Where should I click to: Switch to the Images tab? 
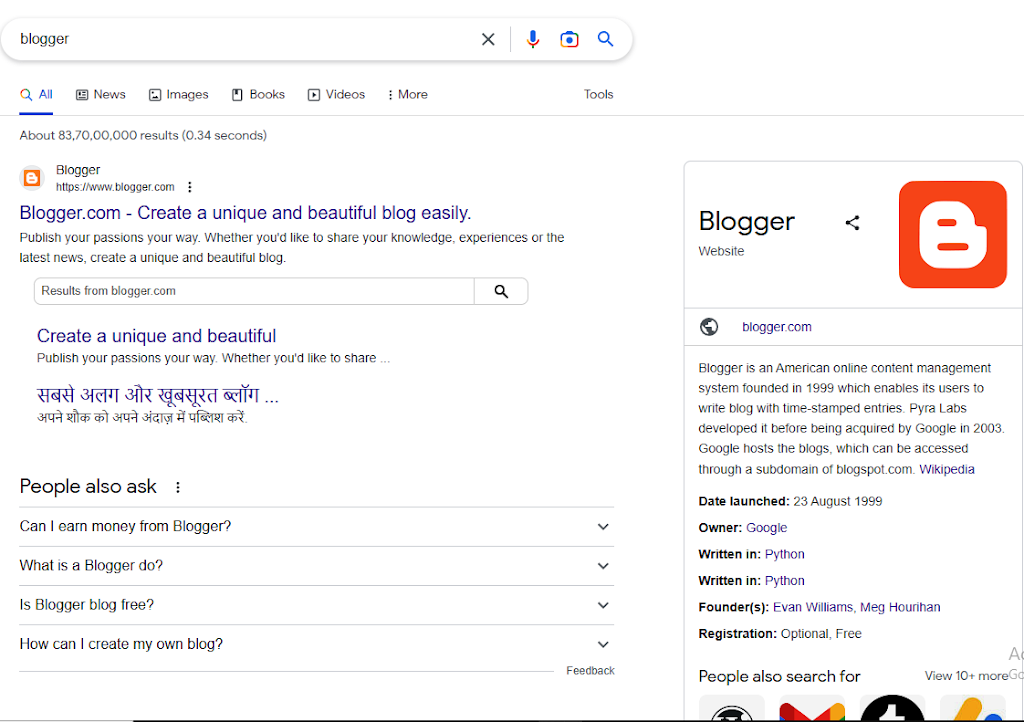pos(178,95)
